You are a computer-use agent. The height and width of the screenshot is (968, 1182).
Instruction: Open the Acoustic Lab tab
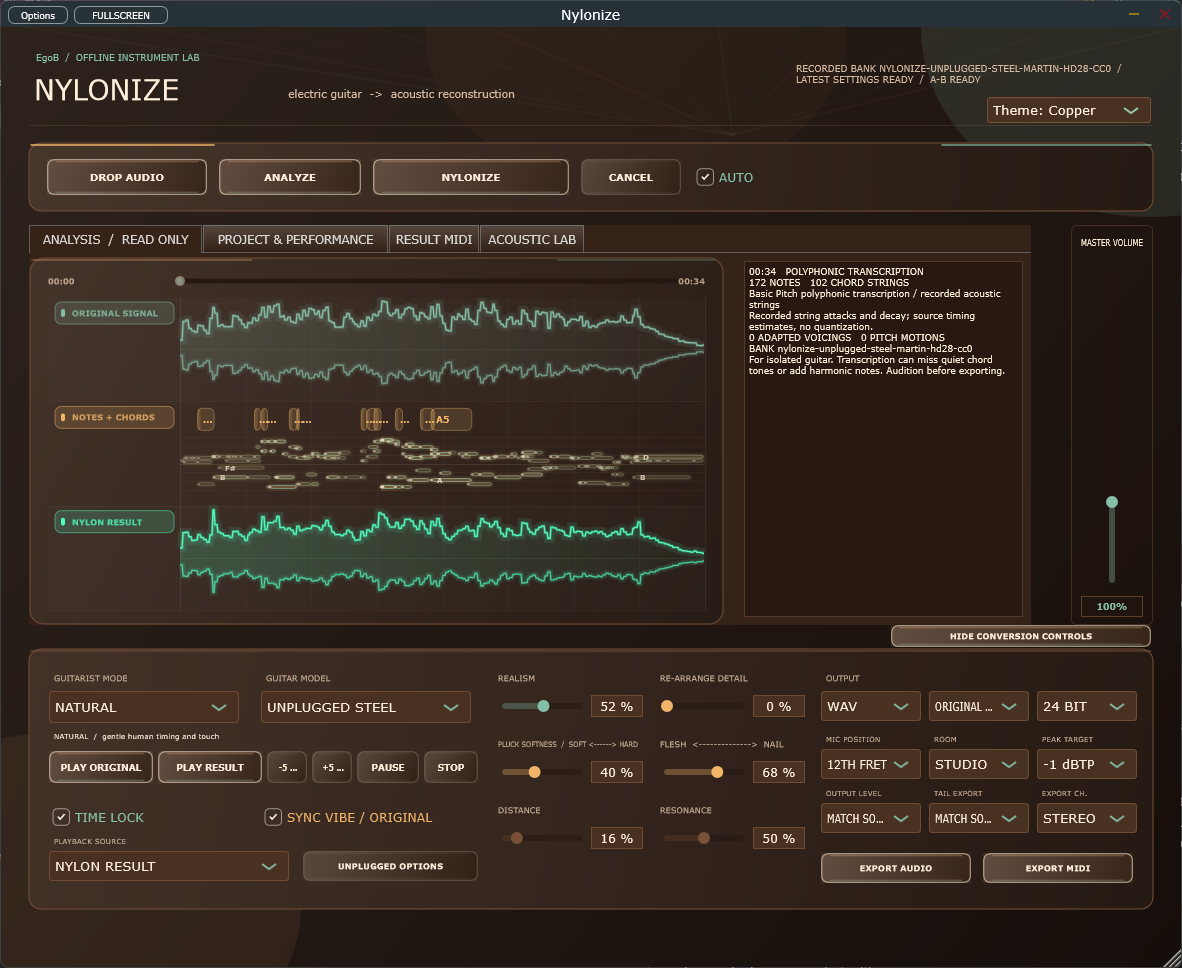[531, 239]
